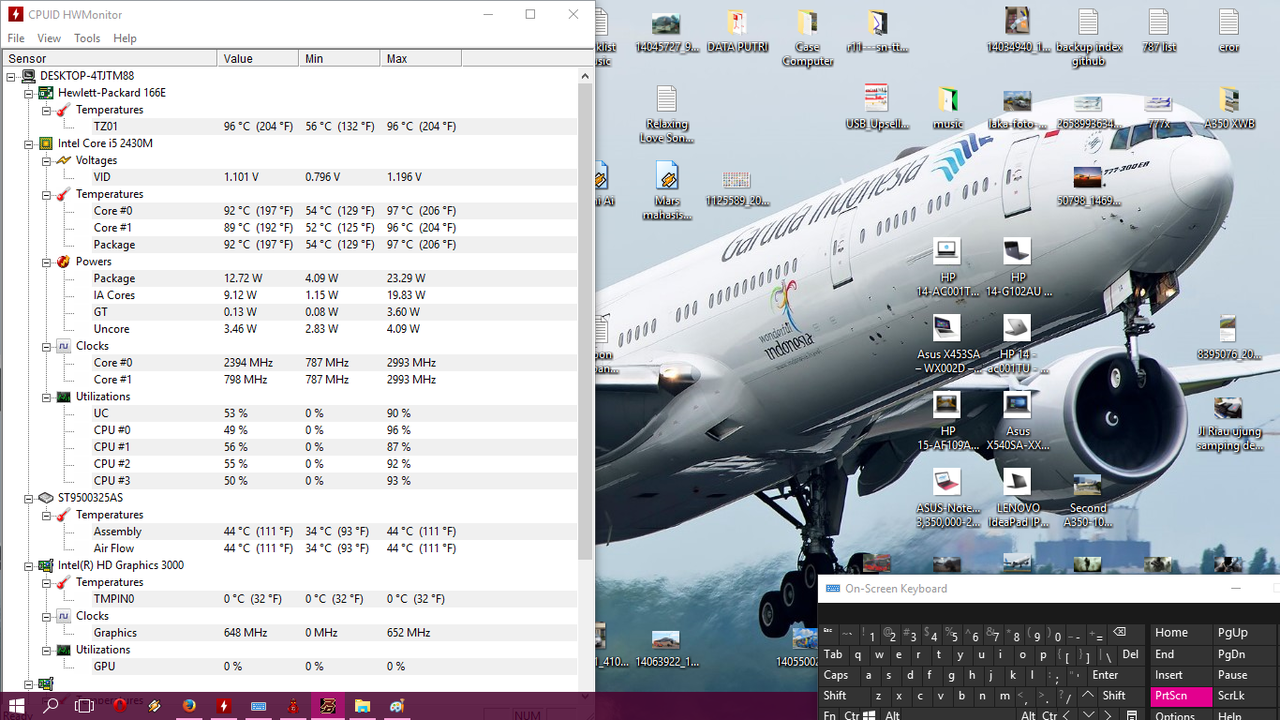Screen dimensions: 1280x720
Task: Open the LENOVO IdeaPad desktop shortcut
Action: (x=1018, y=498)
